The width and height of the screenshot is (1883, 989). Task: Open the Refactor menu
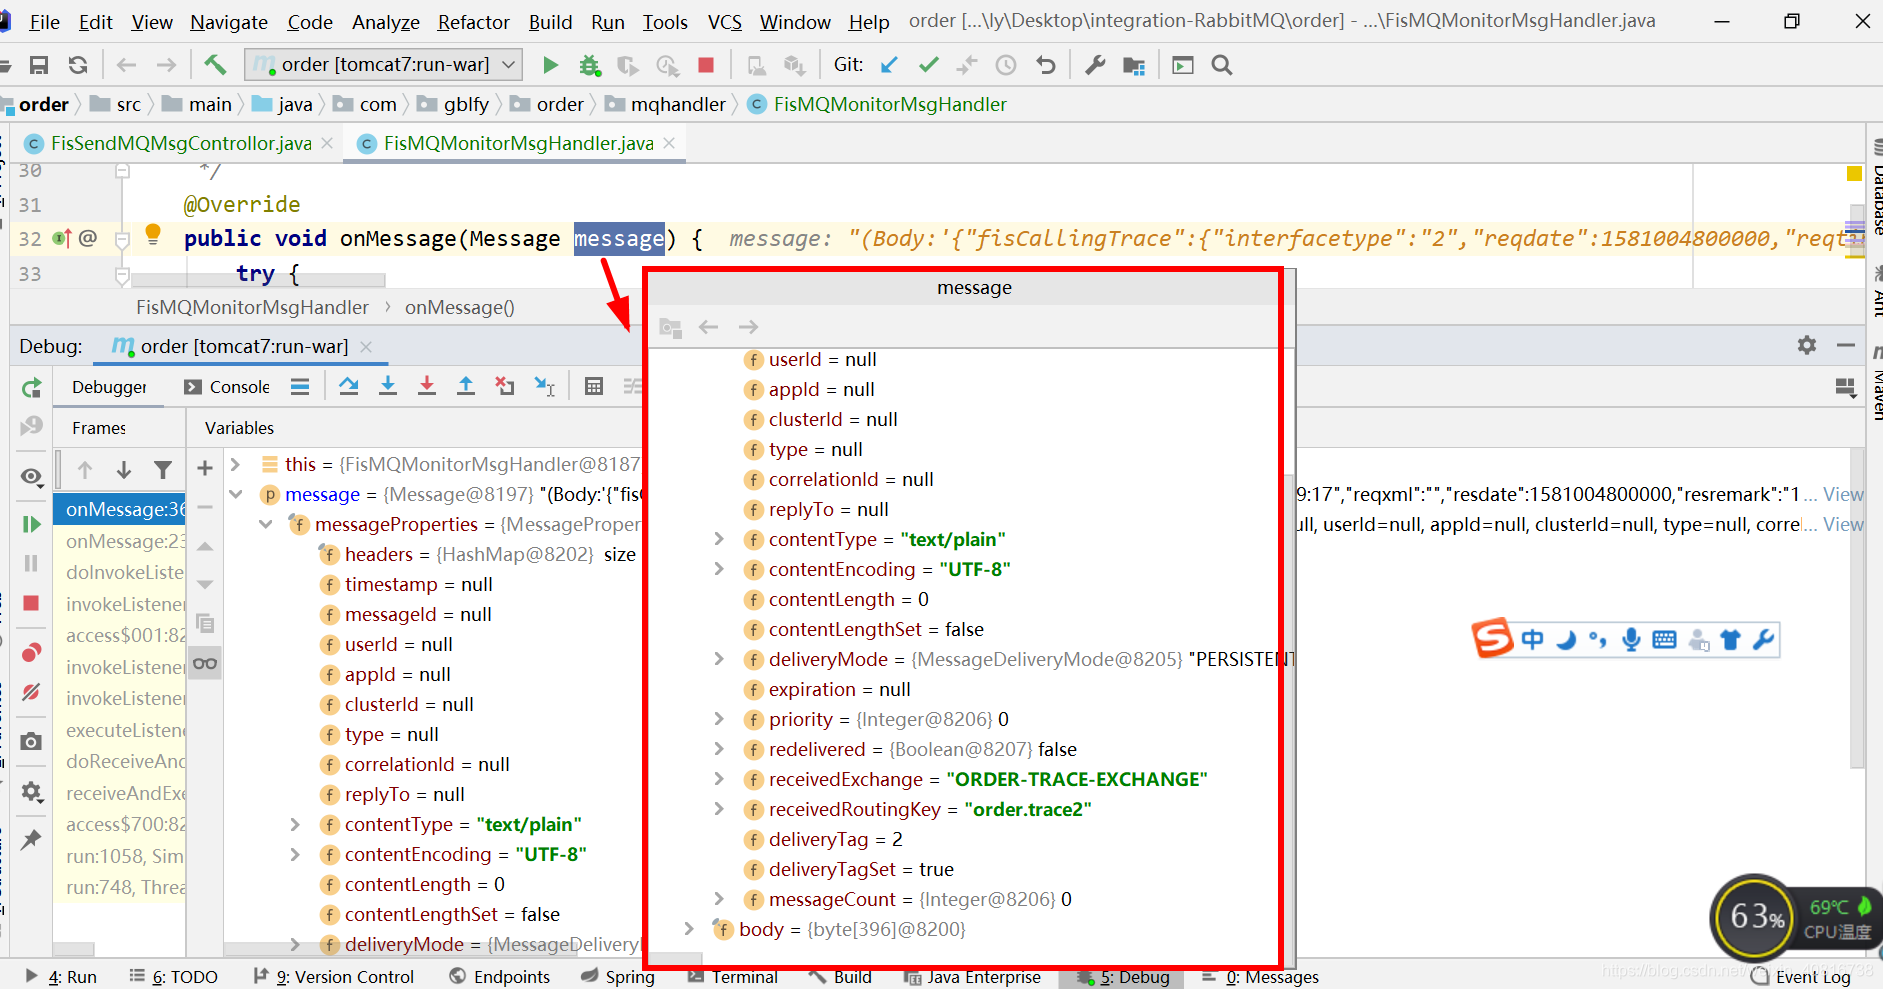coord(473,22)
